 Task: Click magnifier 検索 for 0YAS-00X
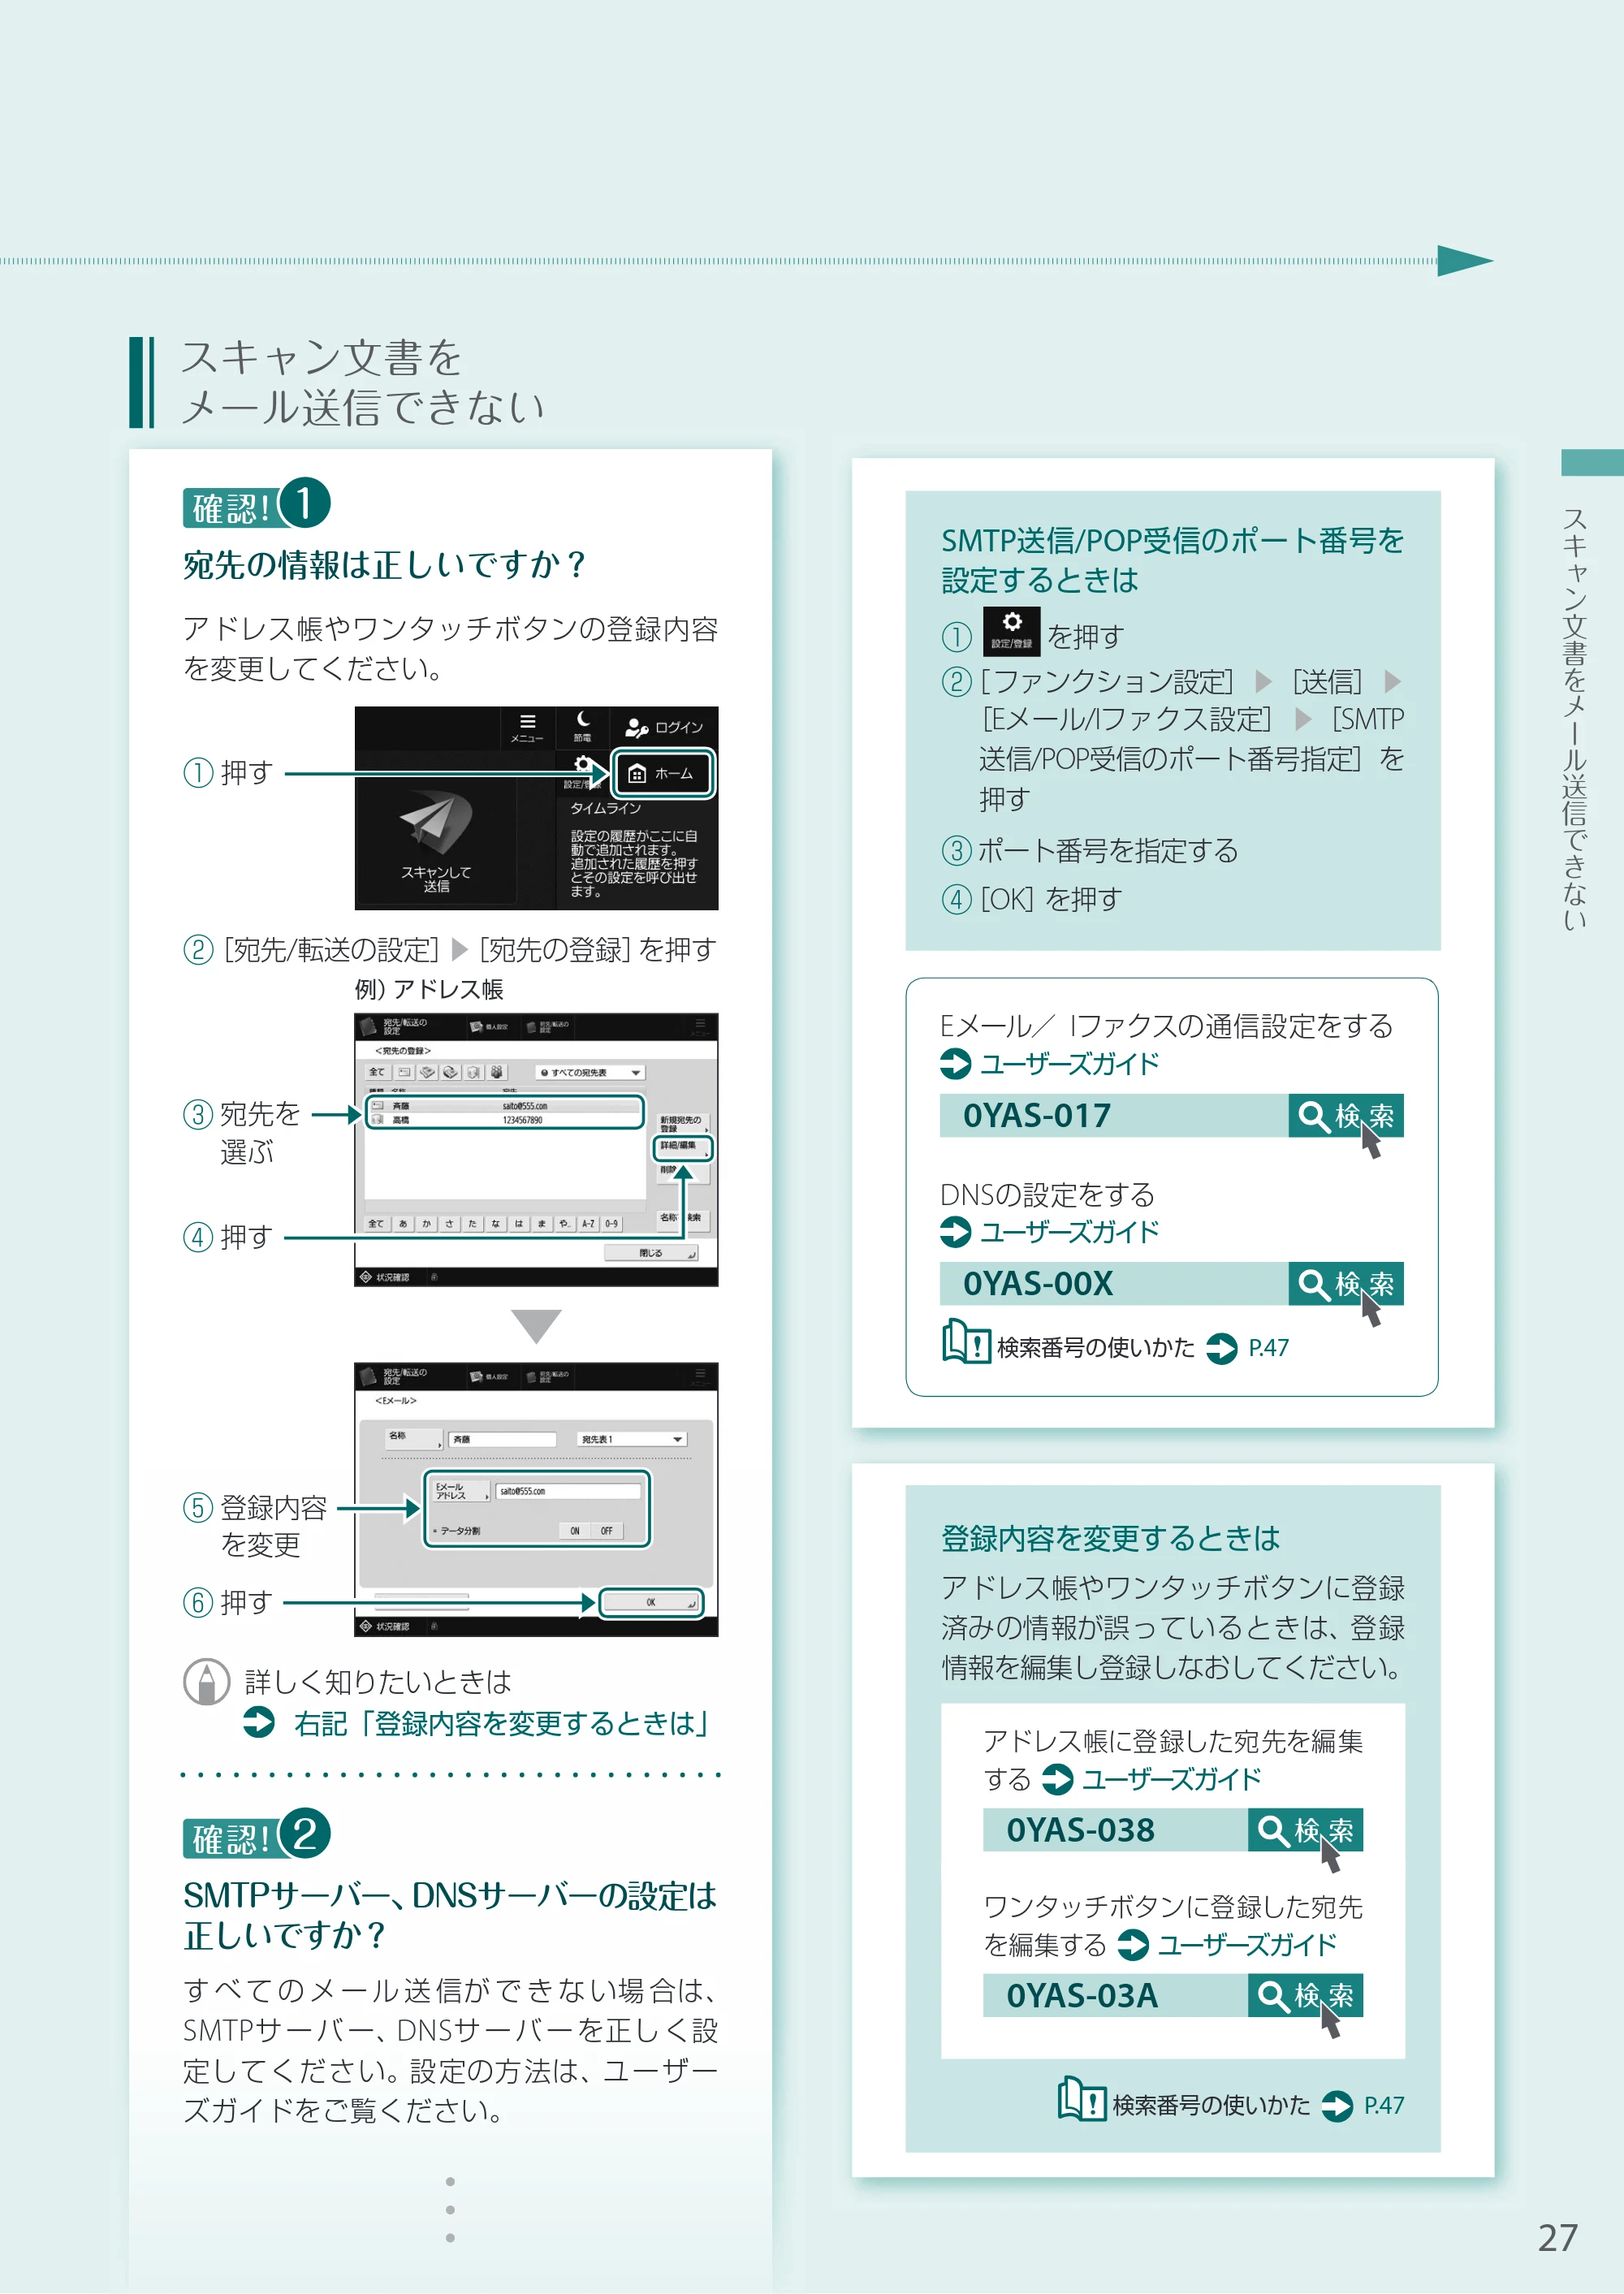[x=1345, y=1284]
